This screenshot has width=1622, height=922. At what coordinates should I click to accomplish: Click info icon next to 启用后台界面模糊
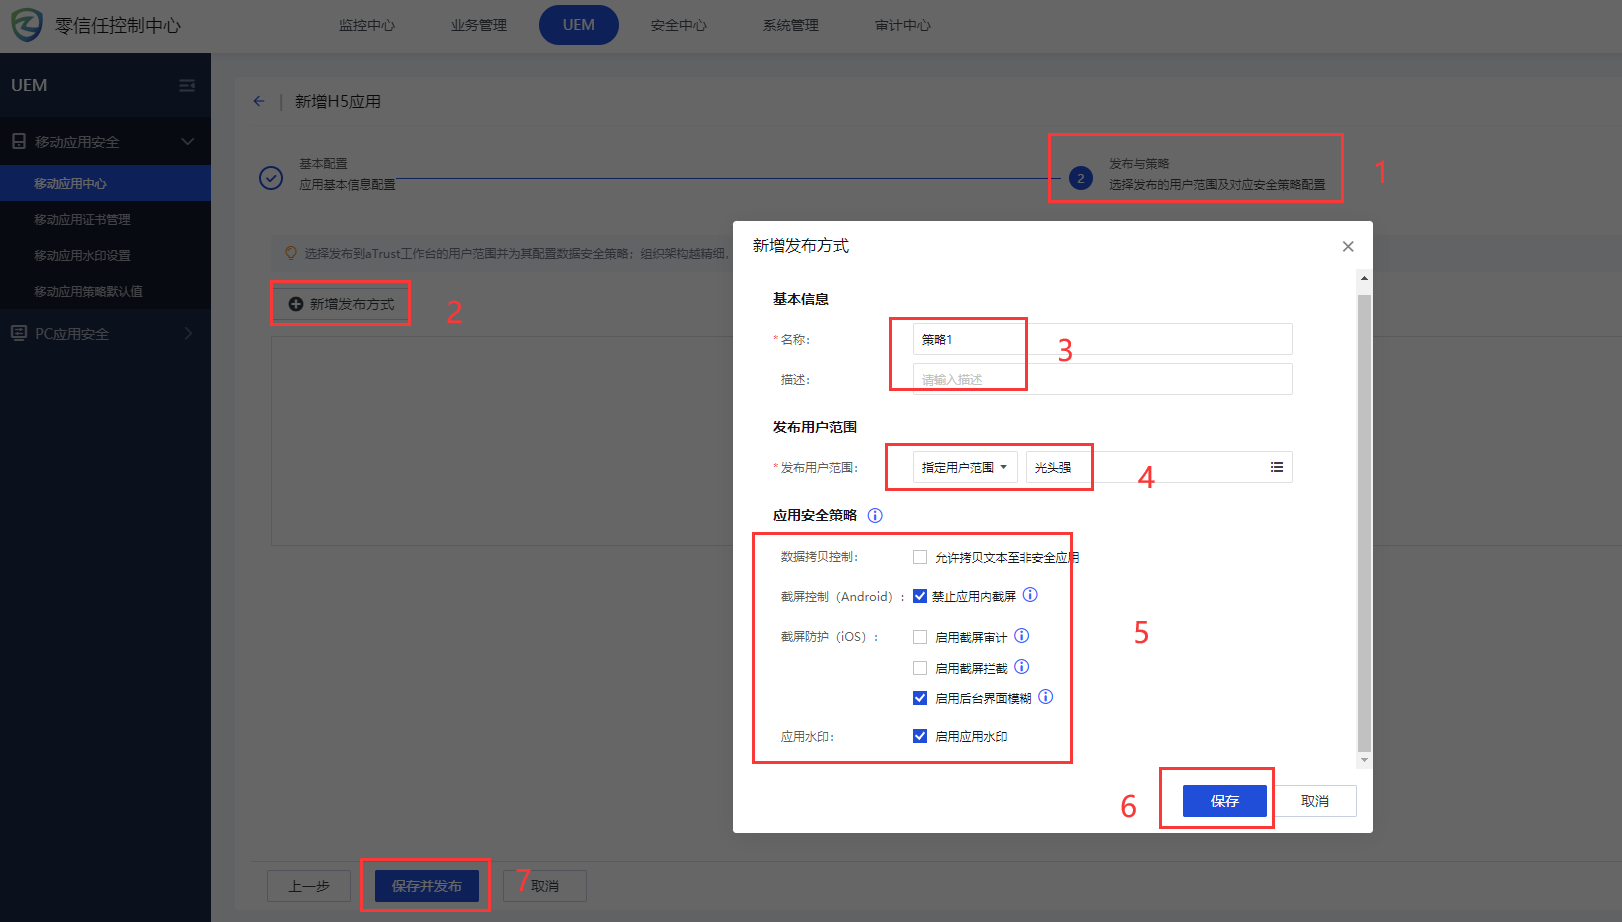point(1045,697)
